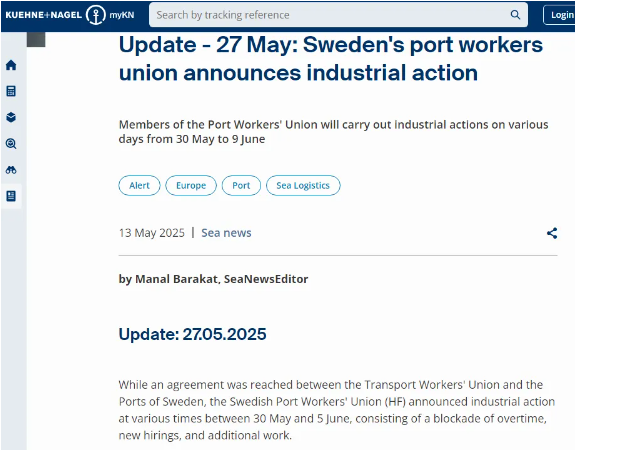Viewport: 629px width, 450px height.
Task: Click the myKN label in header
Action: point(122,15)
